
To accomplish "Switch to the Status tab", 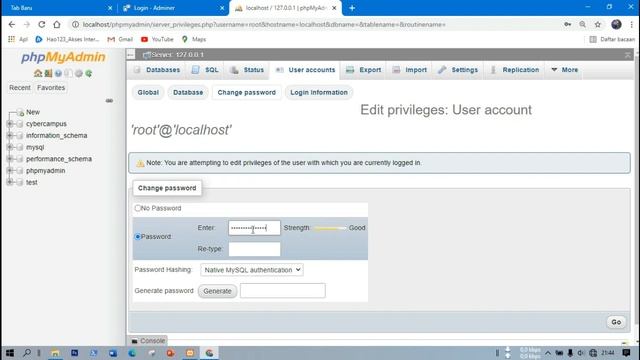I will coord(247,70).
